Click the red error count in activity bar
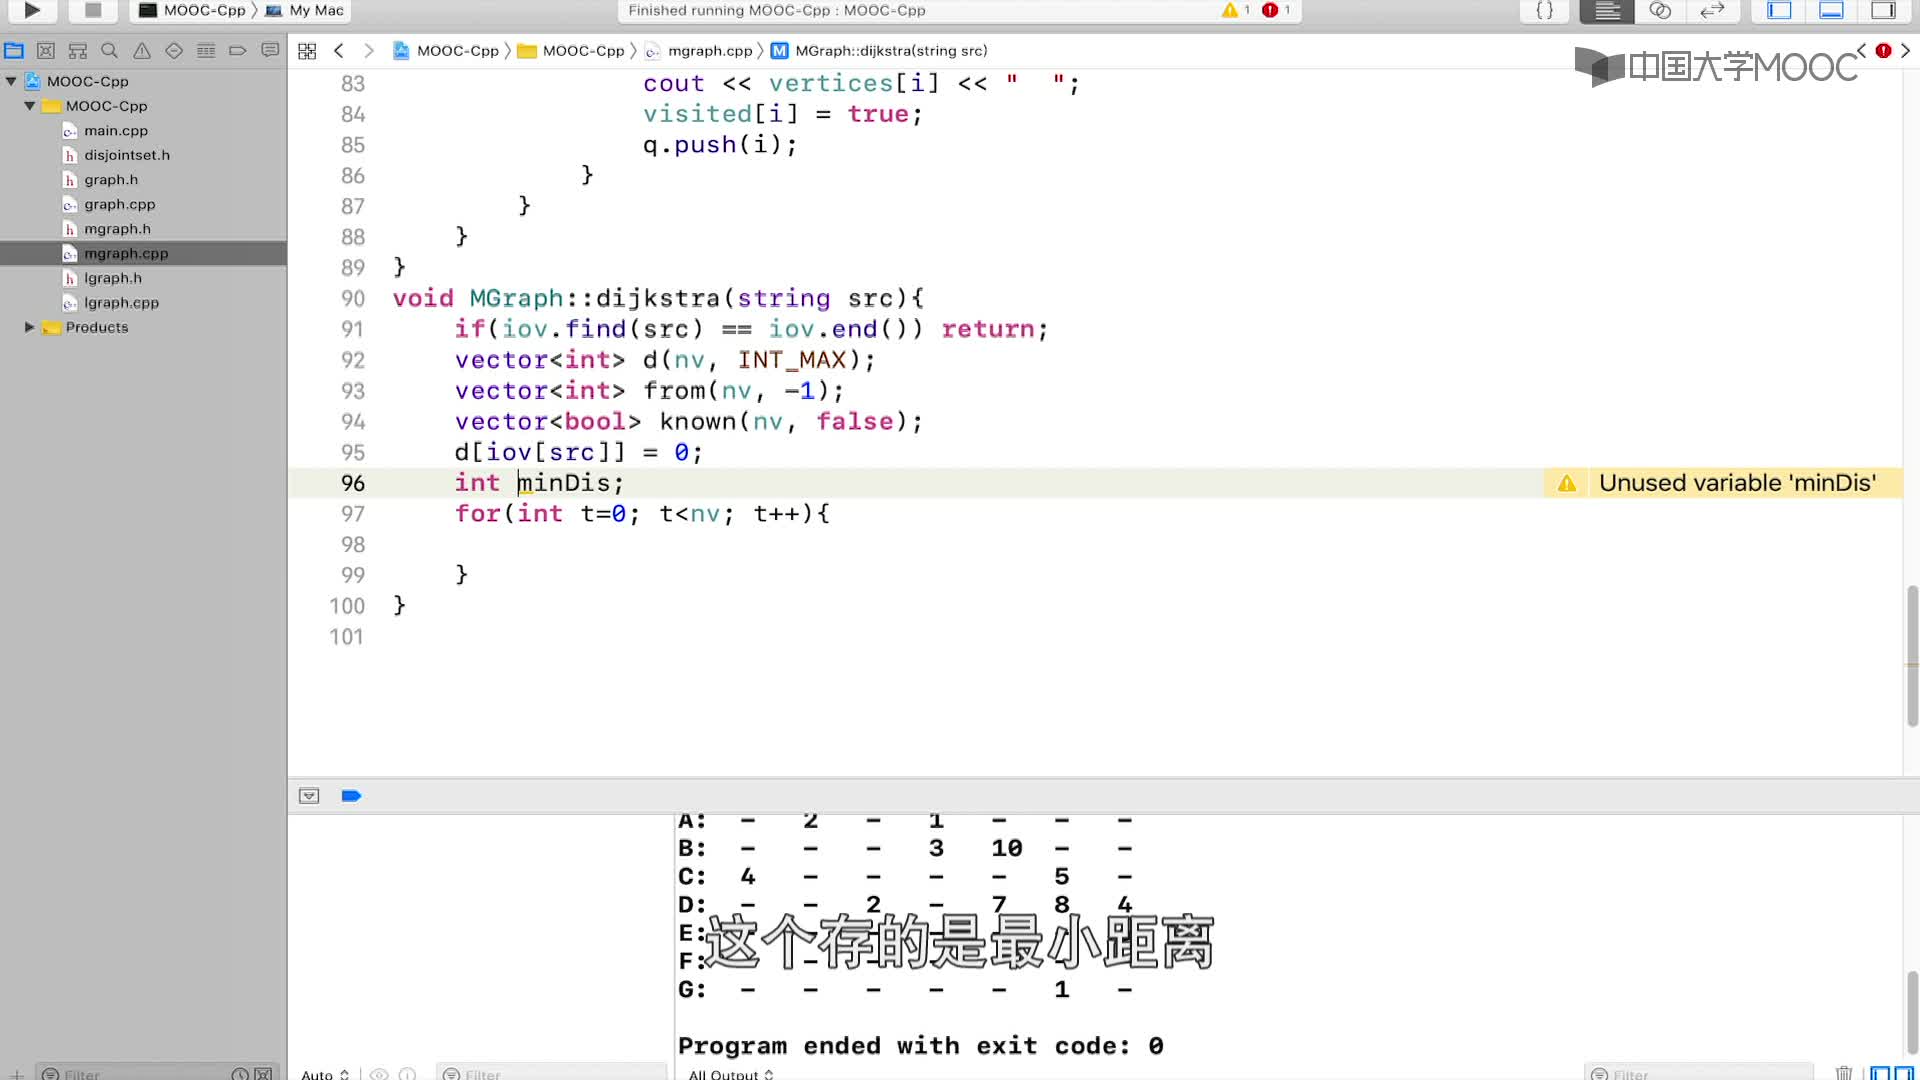Screen dimensions: 1920x1080 [x=1277, y=10]
